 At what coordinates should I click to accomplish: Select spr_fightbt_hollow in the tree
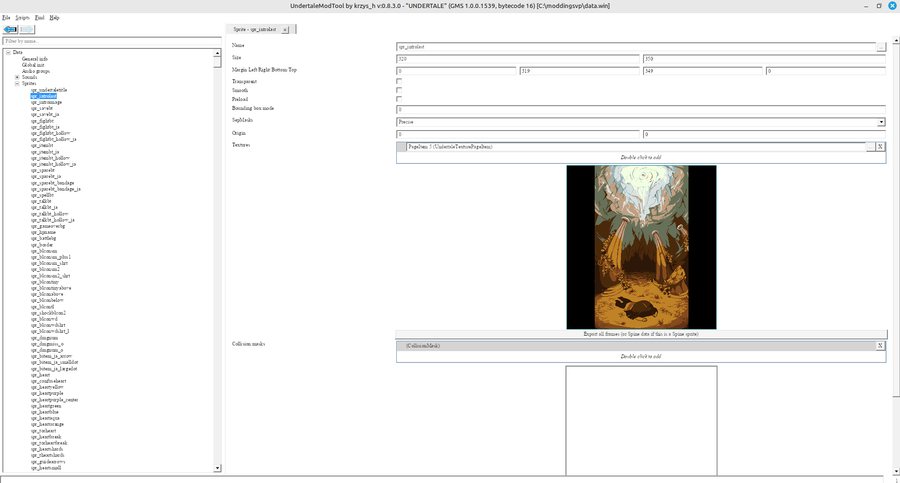click(x=51, y=133)
